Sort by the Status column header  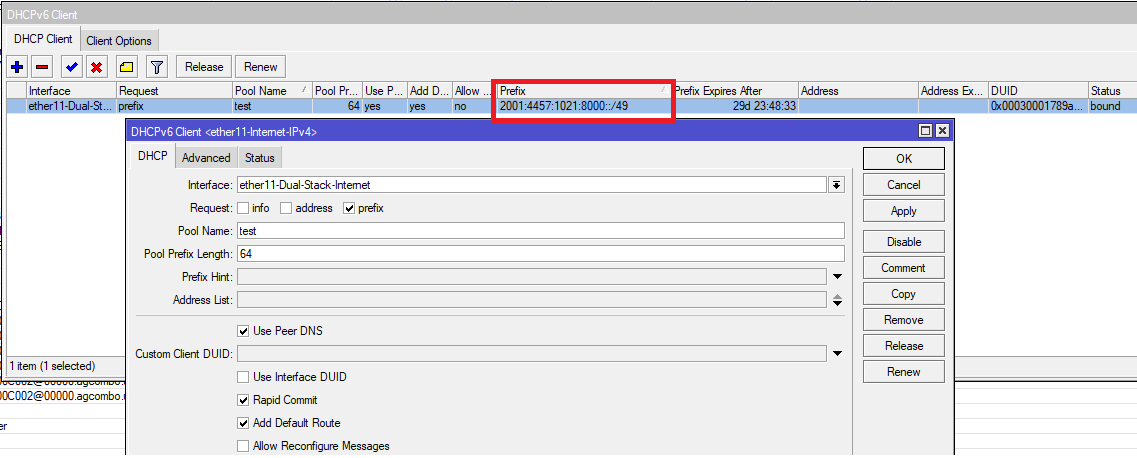[x=1112, y=91]
